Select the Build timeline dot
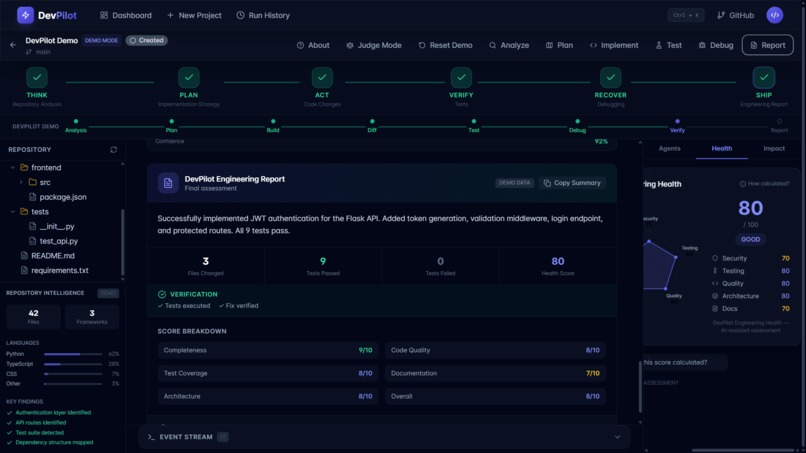The image size is (806, 453). click(x=273, y=122)
